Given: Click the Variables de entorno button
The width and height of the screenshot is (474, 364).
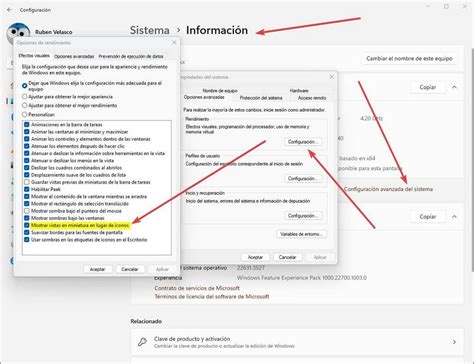Looking at the screenshot, I should pos(301,234).
